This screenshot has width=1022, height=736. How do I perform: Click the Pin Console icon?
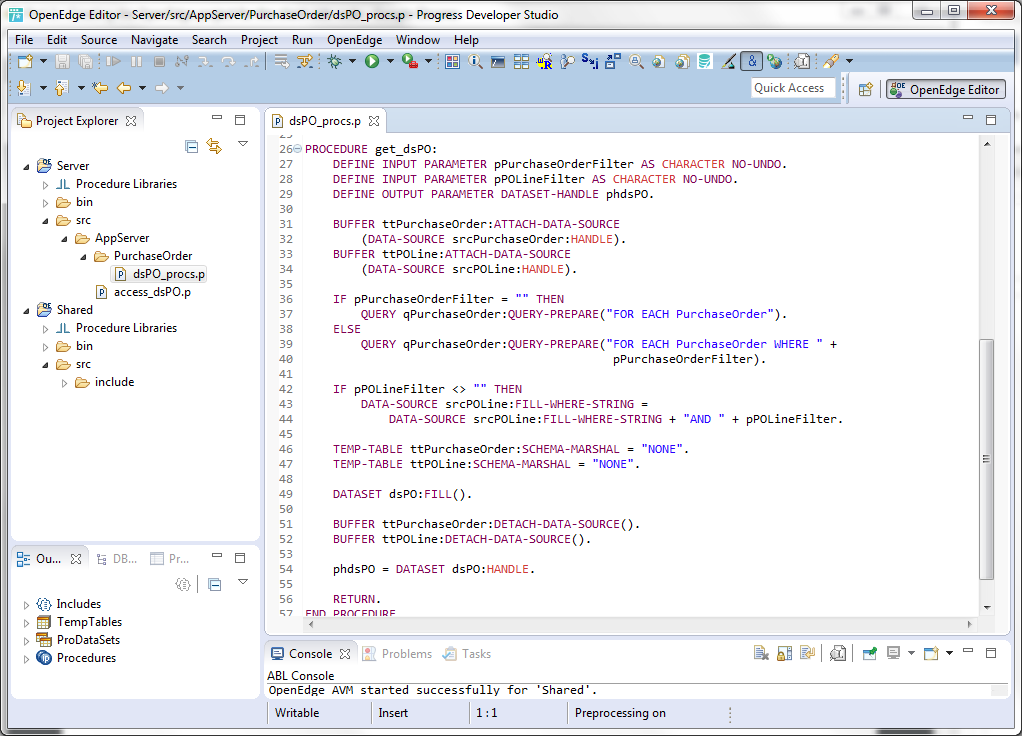869,653
